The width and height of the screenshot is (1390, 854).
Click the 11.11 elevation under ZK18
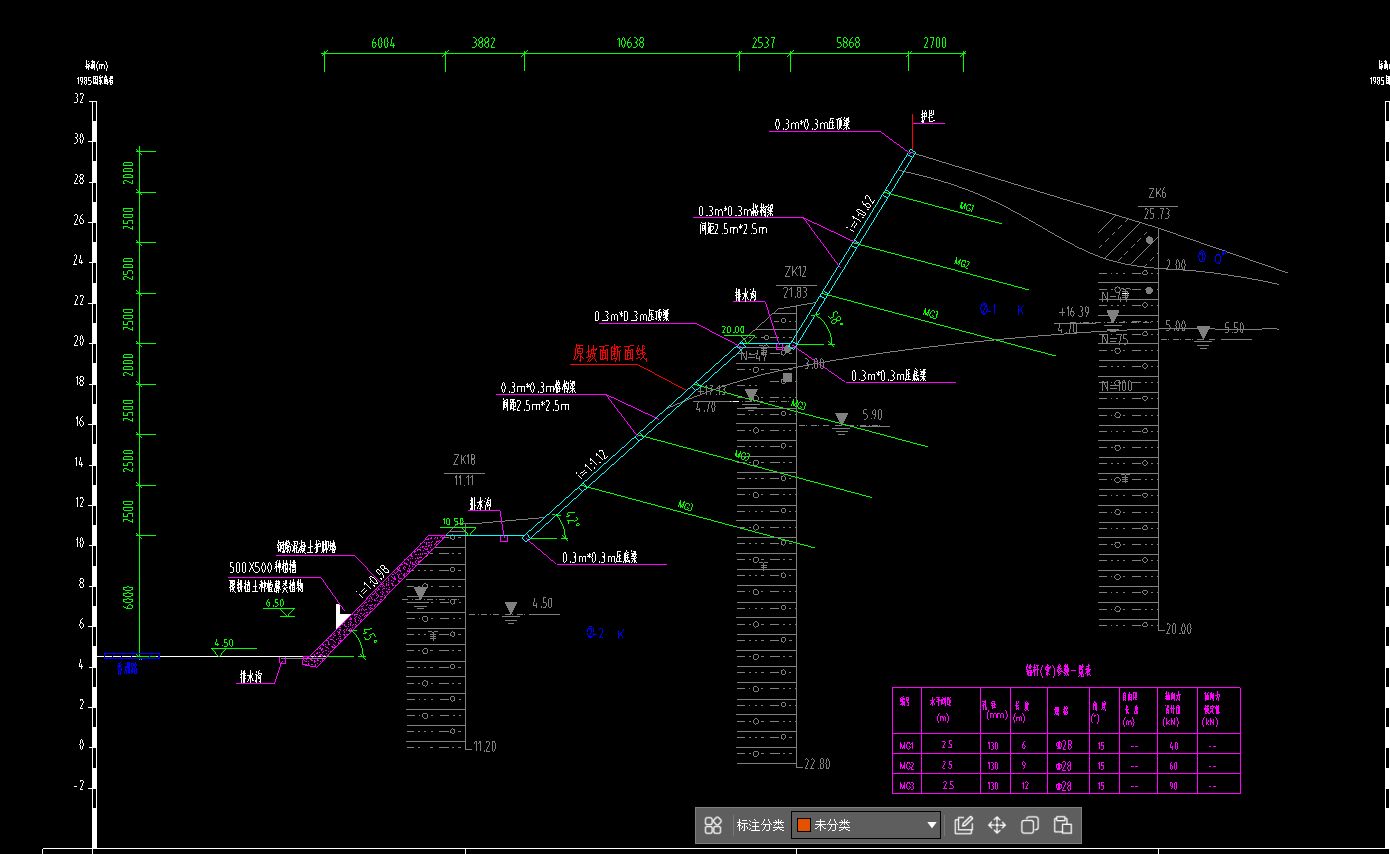[x=464, y=481]
